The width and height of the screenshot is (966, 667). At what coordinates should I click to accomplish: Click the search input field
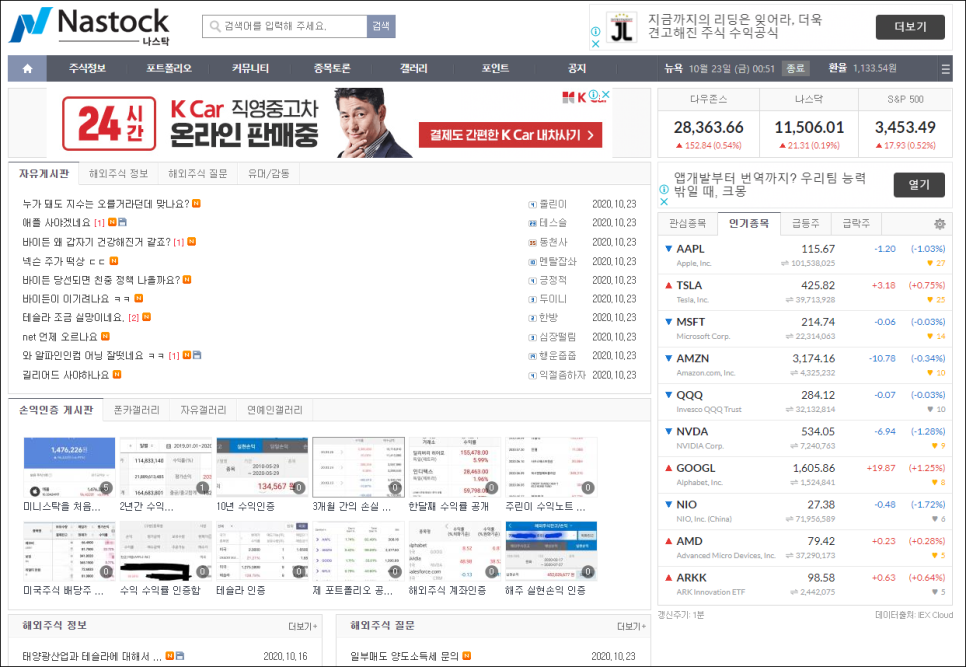285,26
